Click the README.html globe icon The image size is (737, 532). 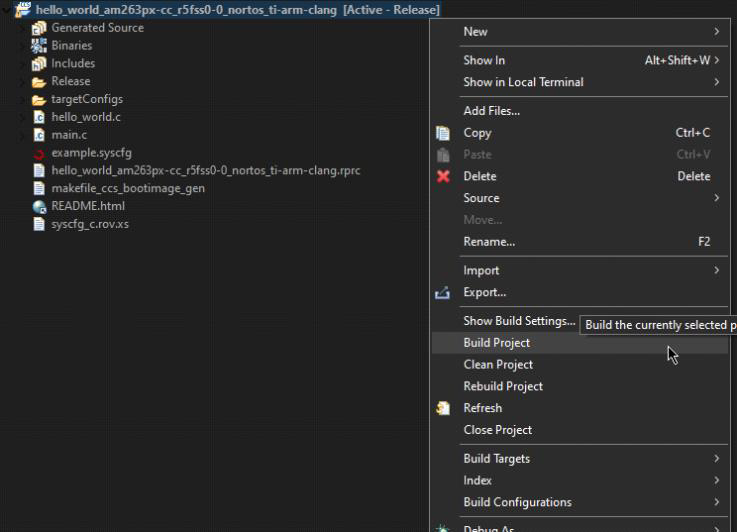(x=40, y=207)
